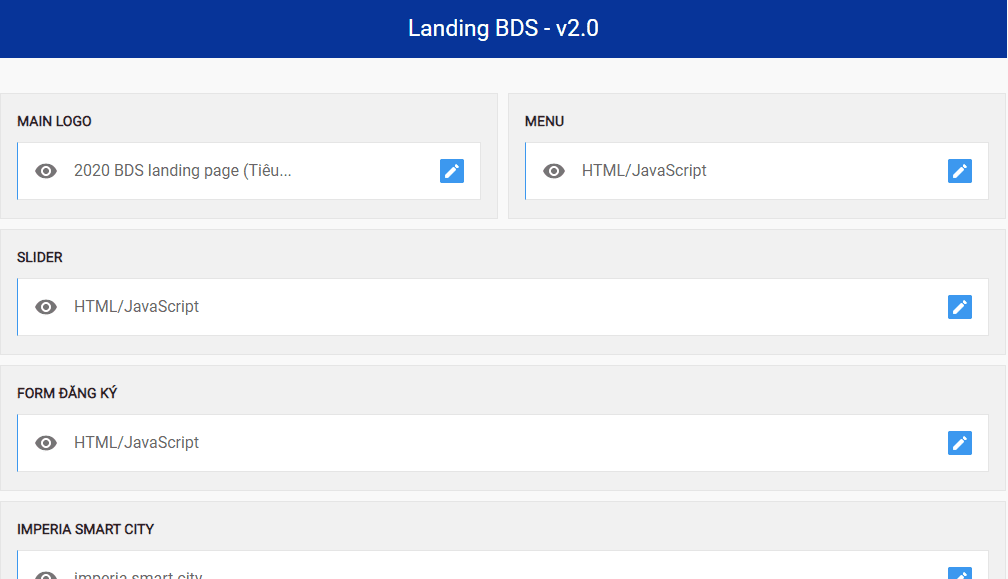Click the MAIN LOGO section heading

tap(54, 121)
